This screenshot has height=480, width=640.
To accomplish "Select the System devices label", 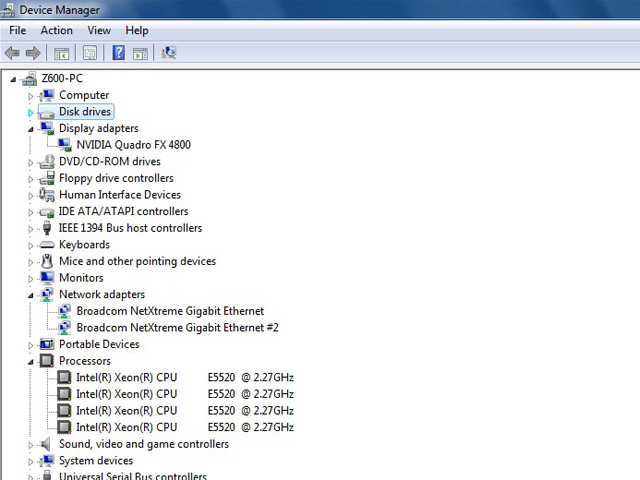I will [x=96, y=461].
